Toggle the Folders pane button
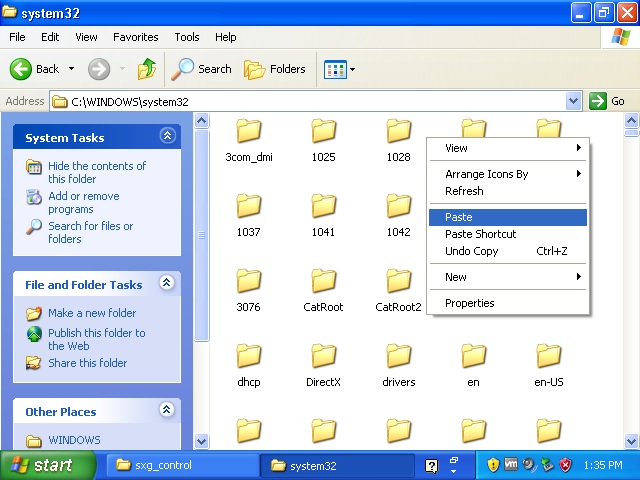Image resolution: width=640 pixels, height=480 pixels. click(x=275, y=69)
